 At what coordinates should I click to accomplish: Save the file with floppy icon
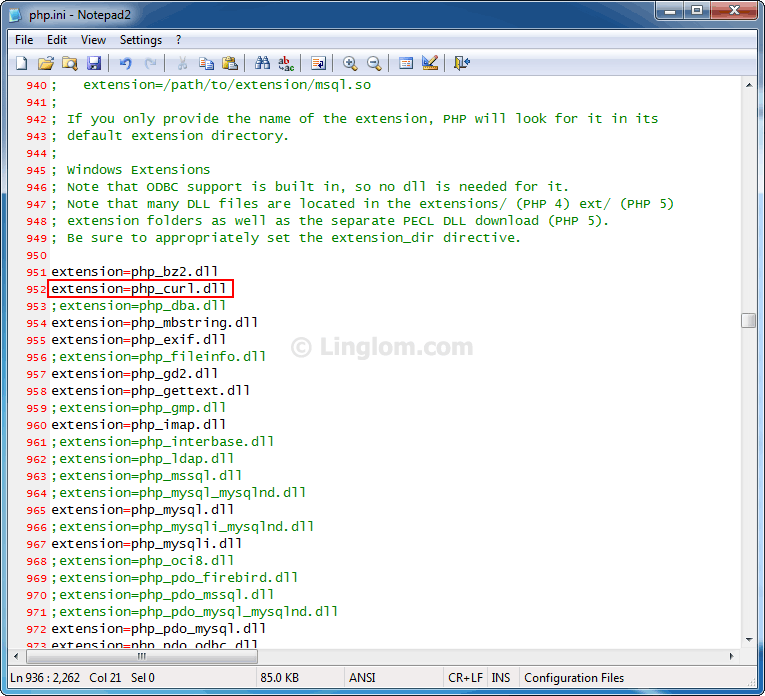coord(94,63)
